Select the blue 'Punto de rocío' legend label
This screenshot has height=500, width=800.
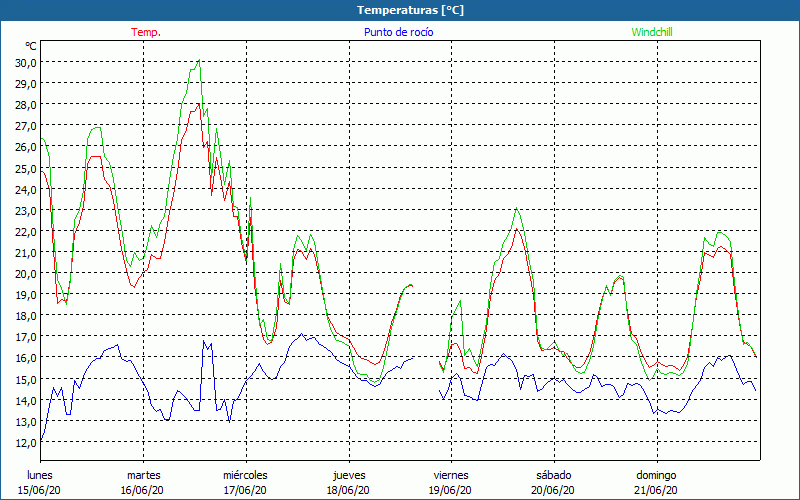click(x=398, y=32)
